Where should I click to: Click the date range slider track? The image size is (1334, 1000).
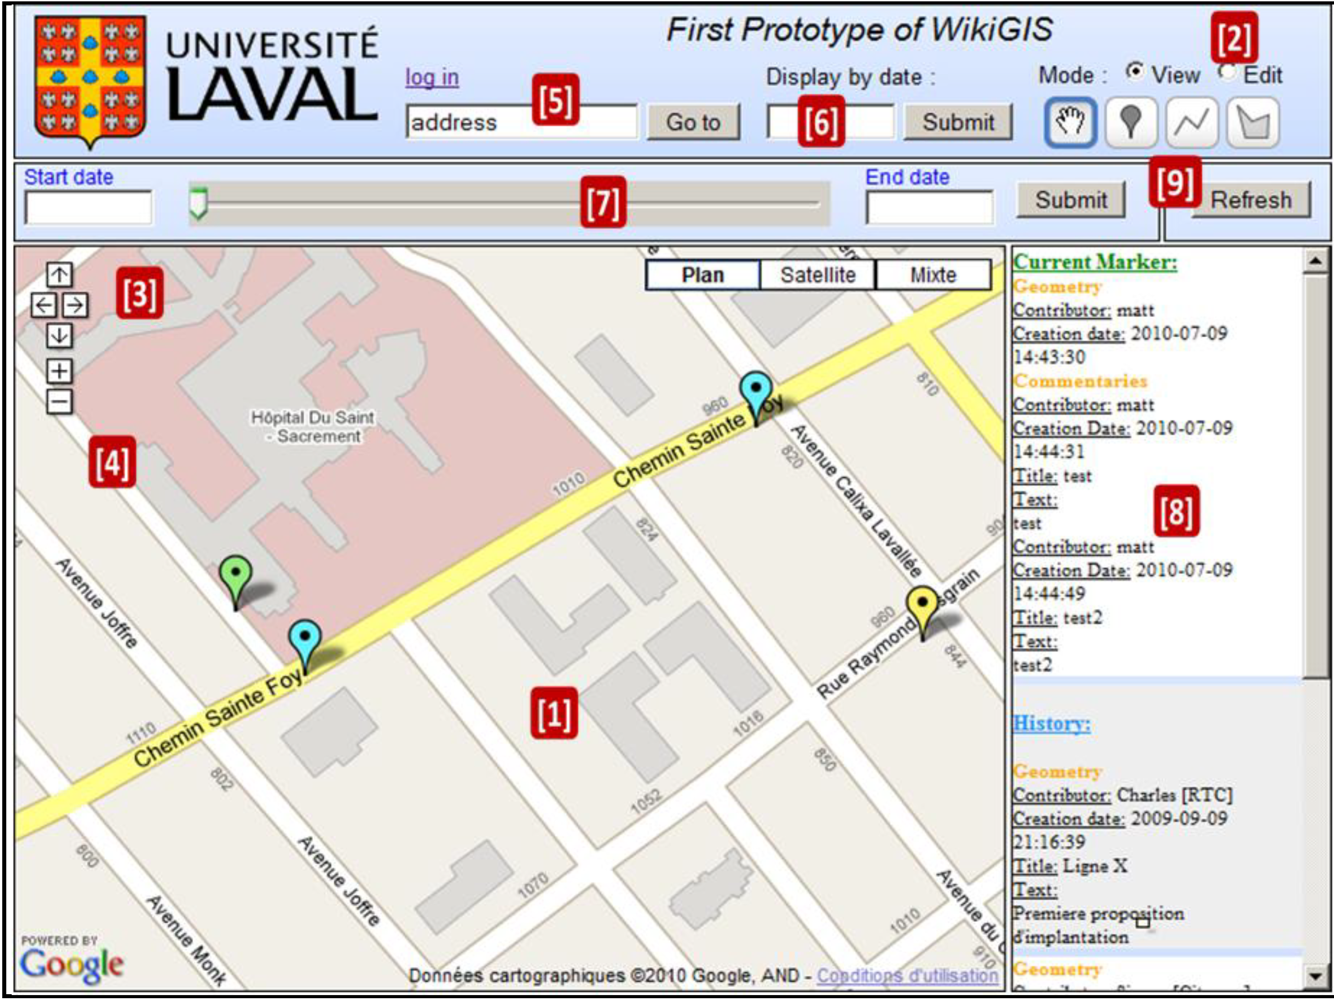click(510, 203)
